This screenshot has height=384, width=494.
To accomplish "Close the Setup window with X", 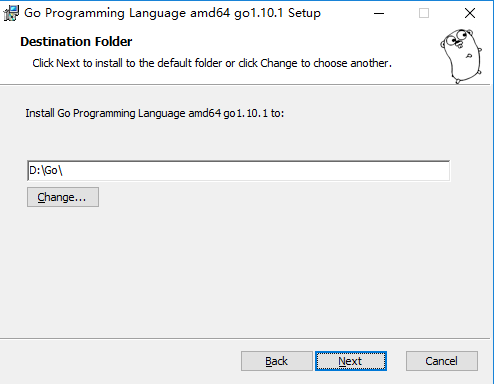I will (x=470, y=13).
